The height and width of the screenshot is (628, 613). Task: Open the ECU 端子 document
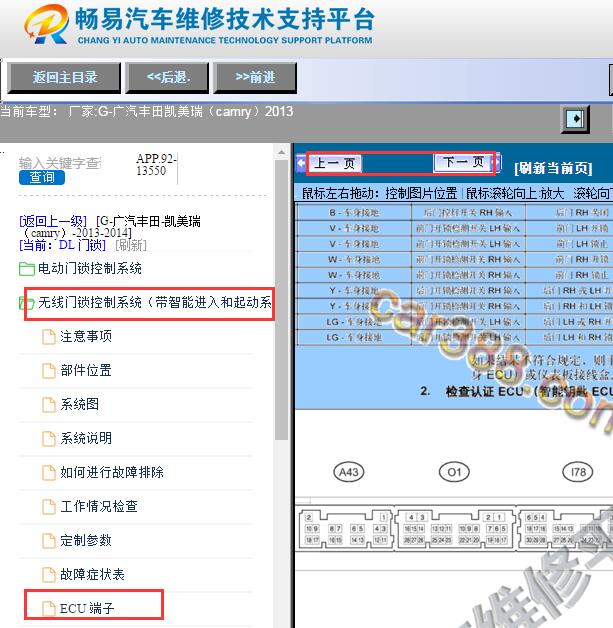click(x=87, y=608)
